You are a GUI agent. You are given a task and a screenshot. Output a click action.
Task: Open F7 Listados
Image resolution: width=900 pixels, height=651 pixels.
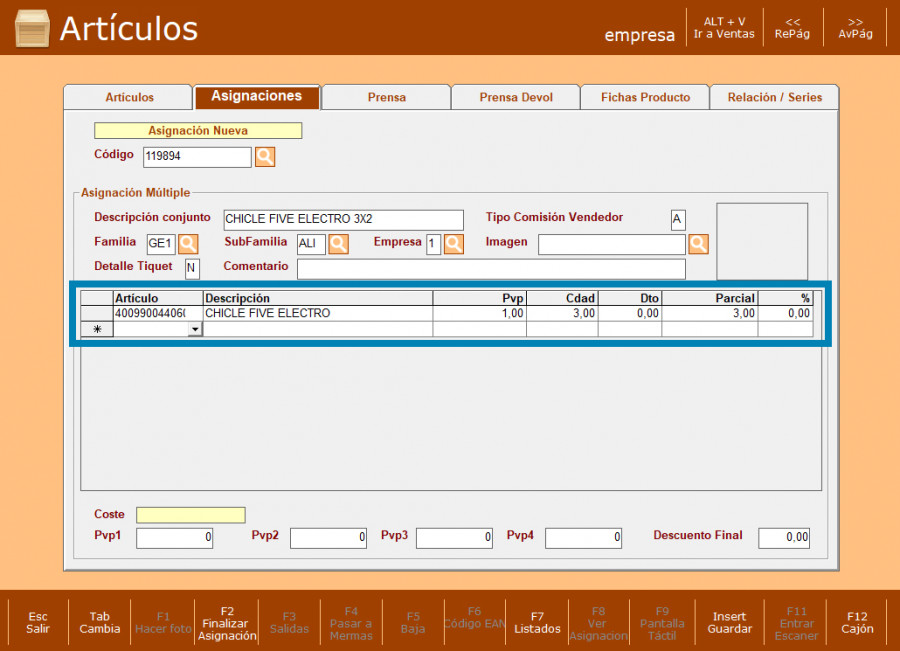pos(537,622)
